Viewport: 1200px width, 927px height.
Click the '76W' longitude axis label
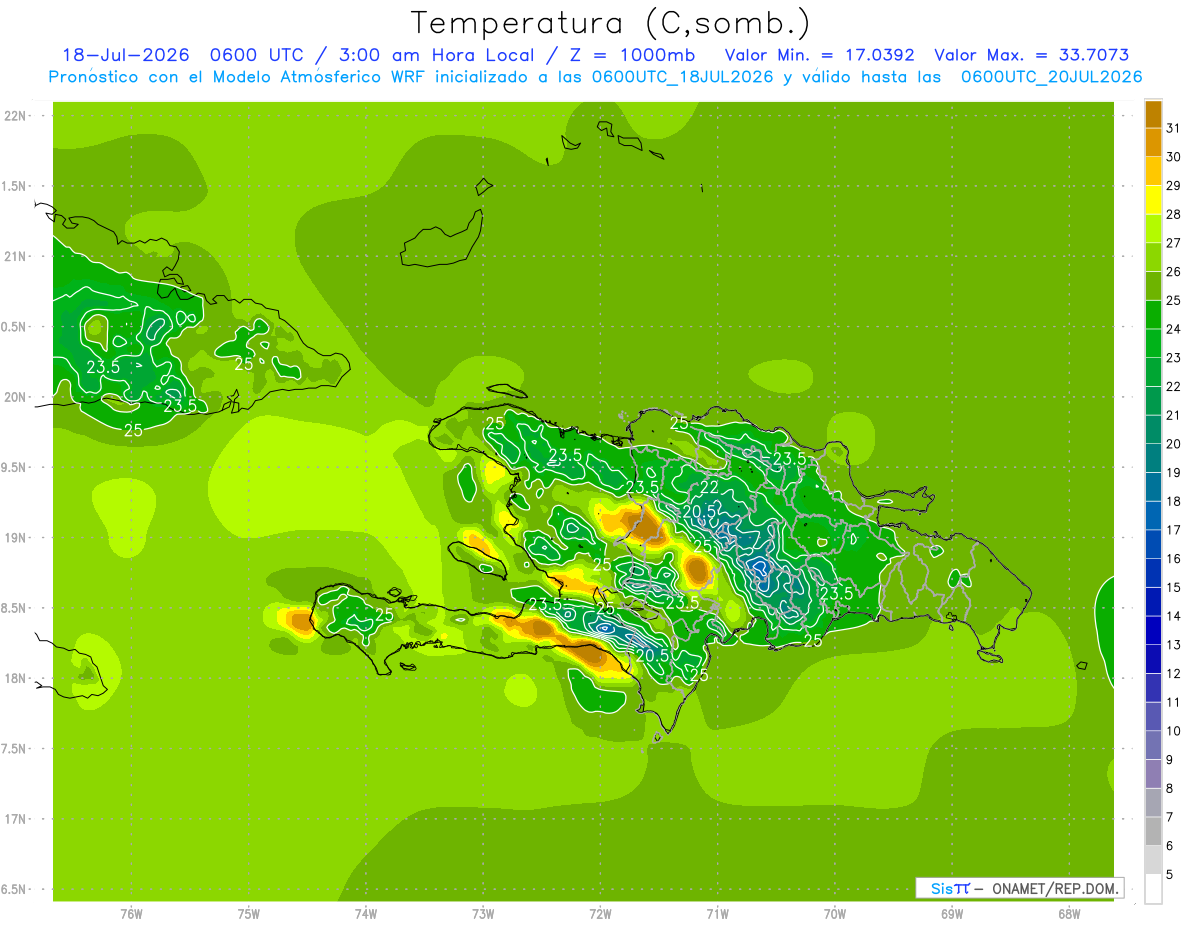coord(131,913)
